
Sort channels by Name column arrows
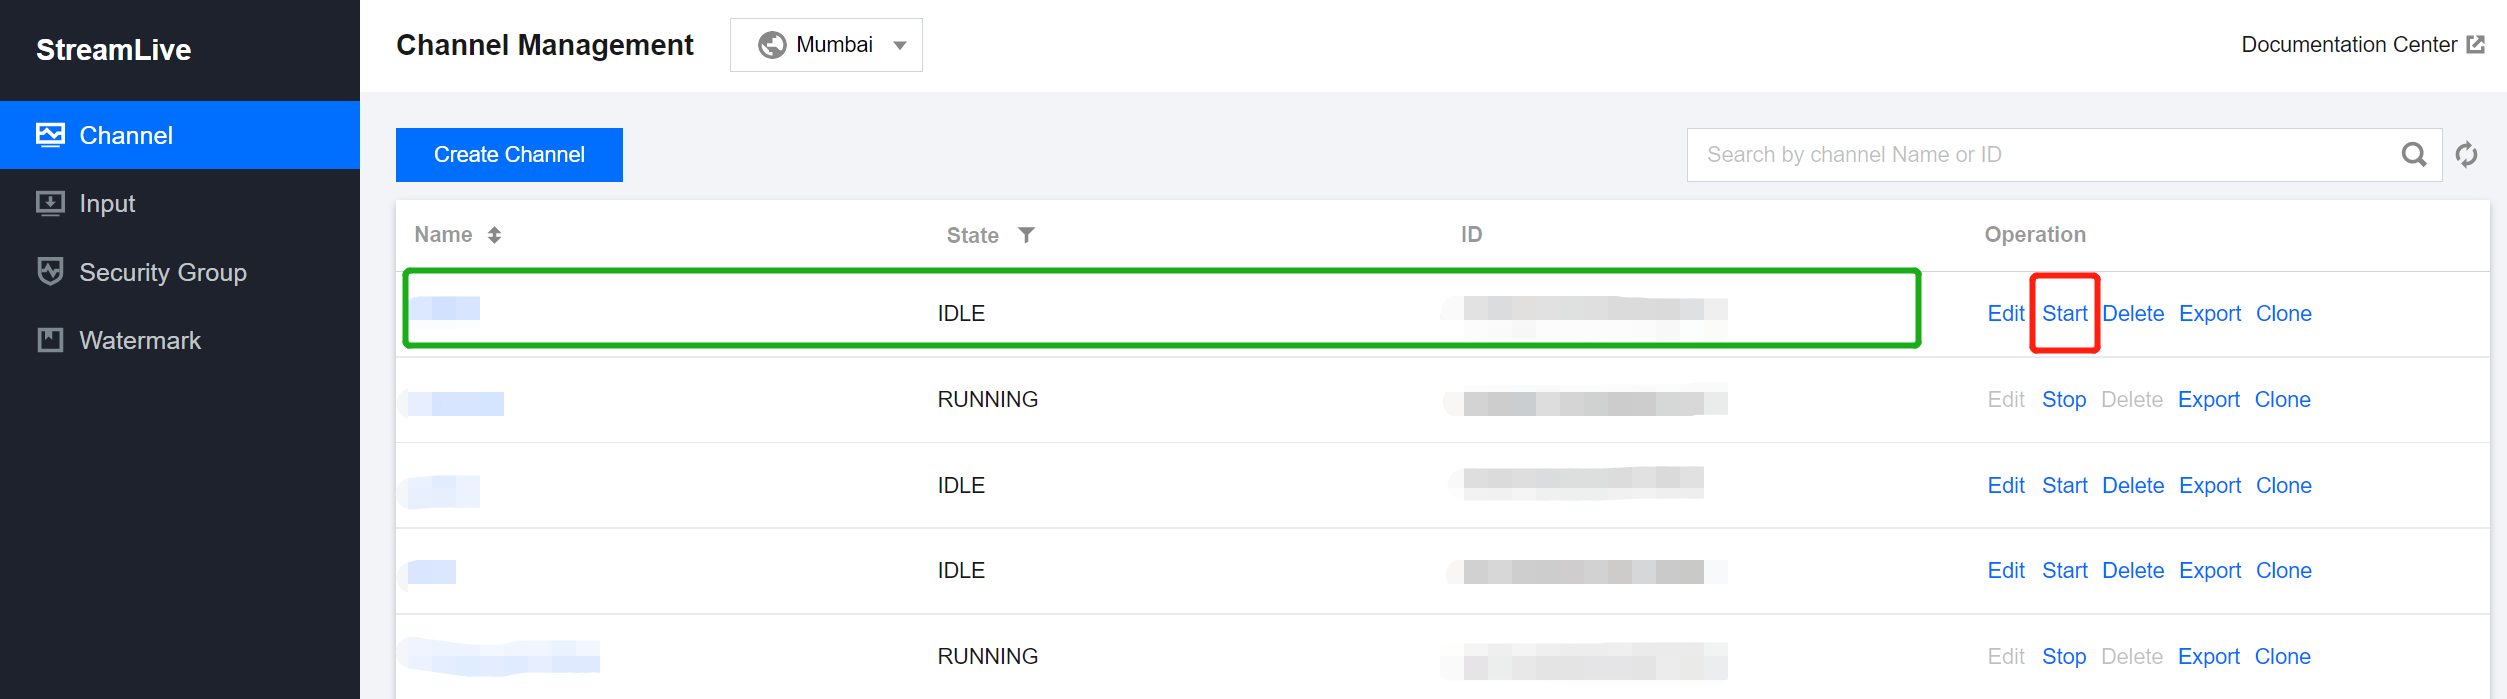pos(494,235)
